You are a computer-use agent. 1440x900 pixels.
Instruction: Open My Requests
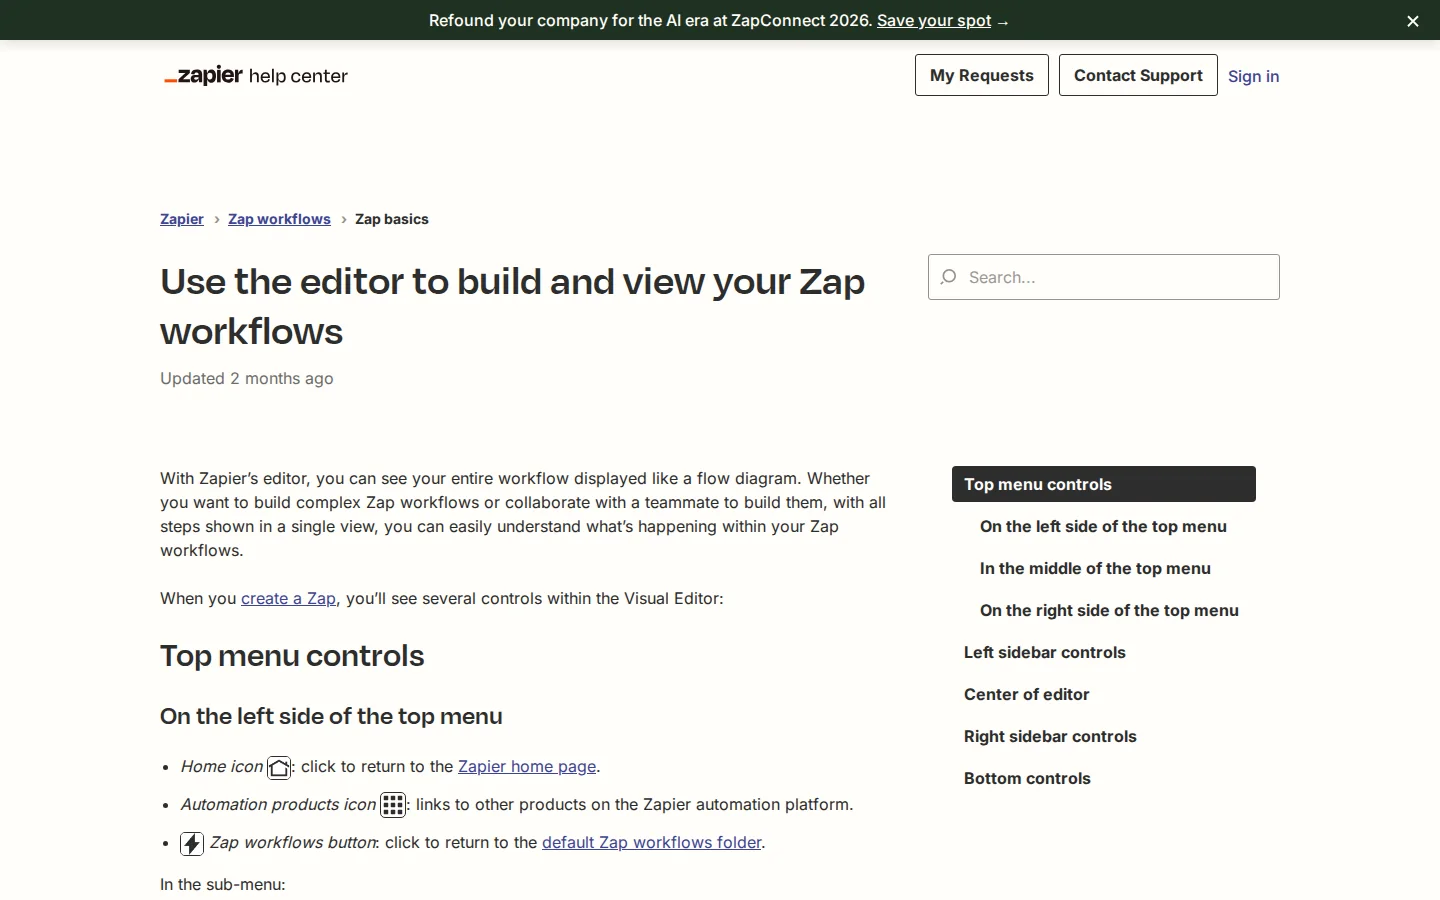pyautogui.click(x=981, y=75)
